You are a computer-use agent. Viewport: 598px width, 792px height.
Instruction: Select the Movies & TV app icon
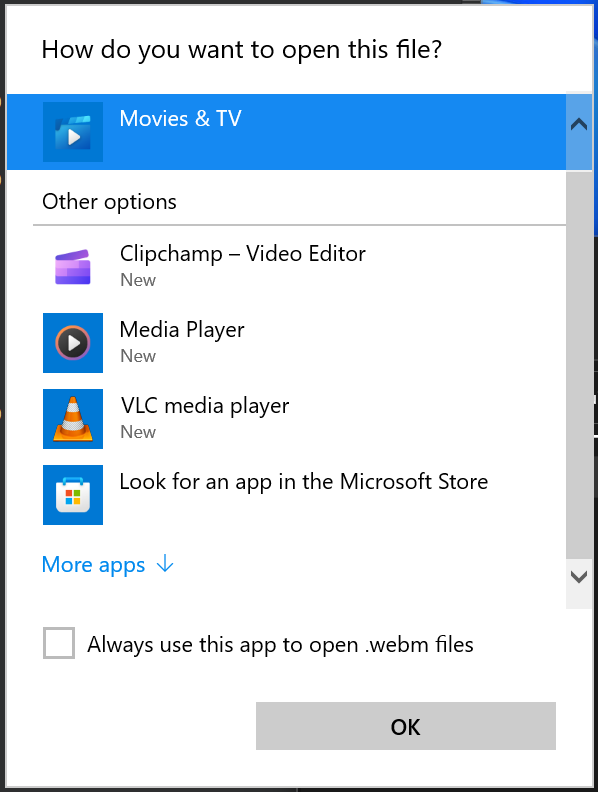(x=73, y=132)
